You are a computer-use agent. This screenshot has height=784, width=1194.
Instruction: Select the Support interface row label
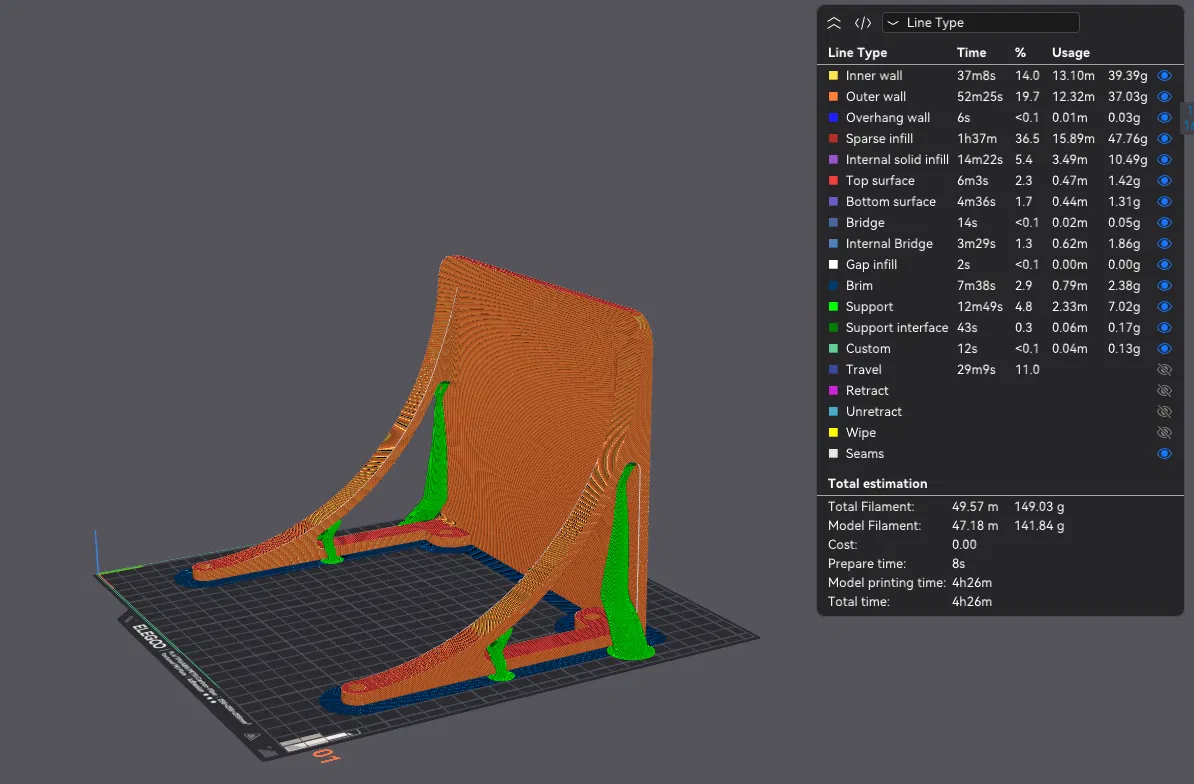pos(896,327)
